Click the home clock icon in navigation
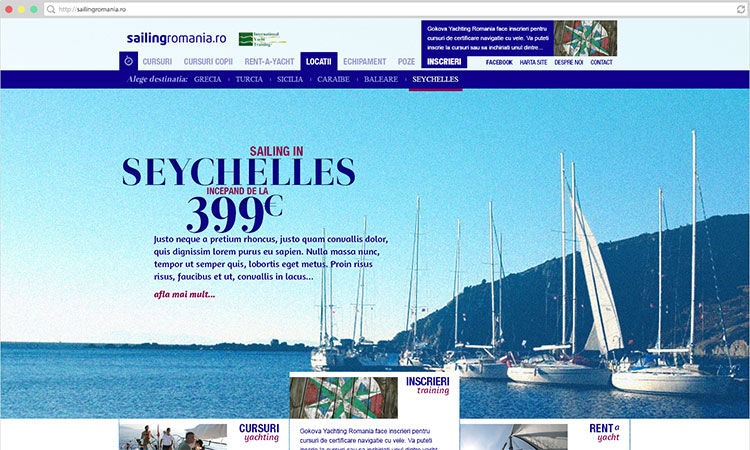This screenshot has width=750, height=450. [128, 61]
